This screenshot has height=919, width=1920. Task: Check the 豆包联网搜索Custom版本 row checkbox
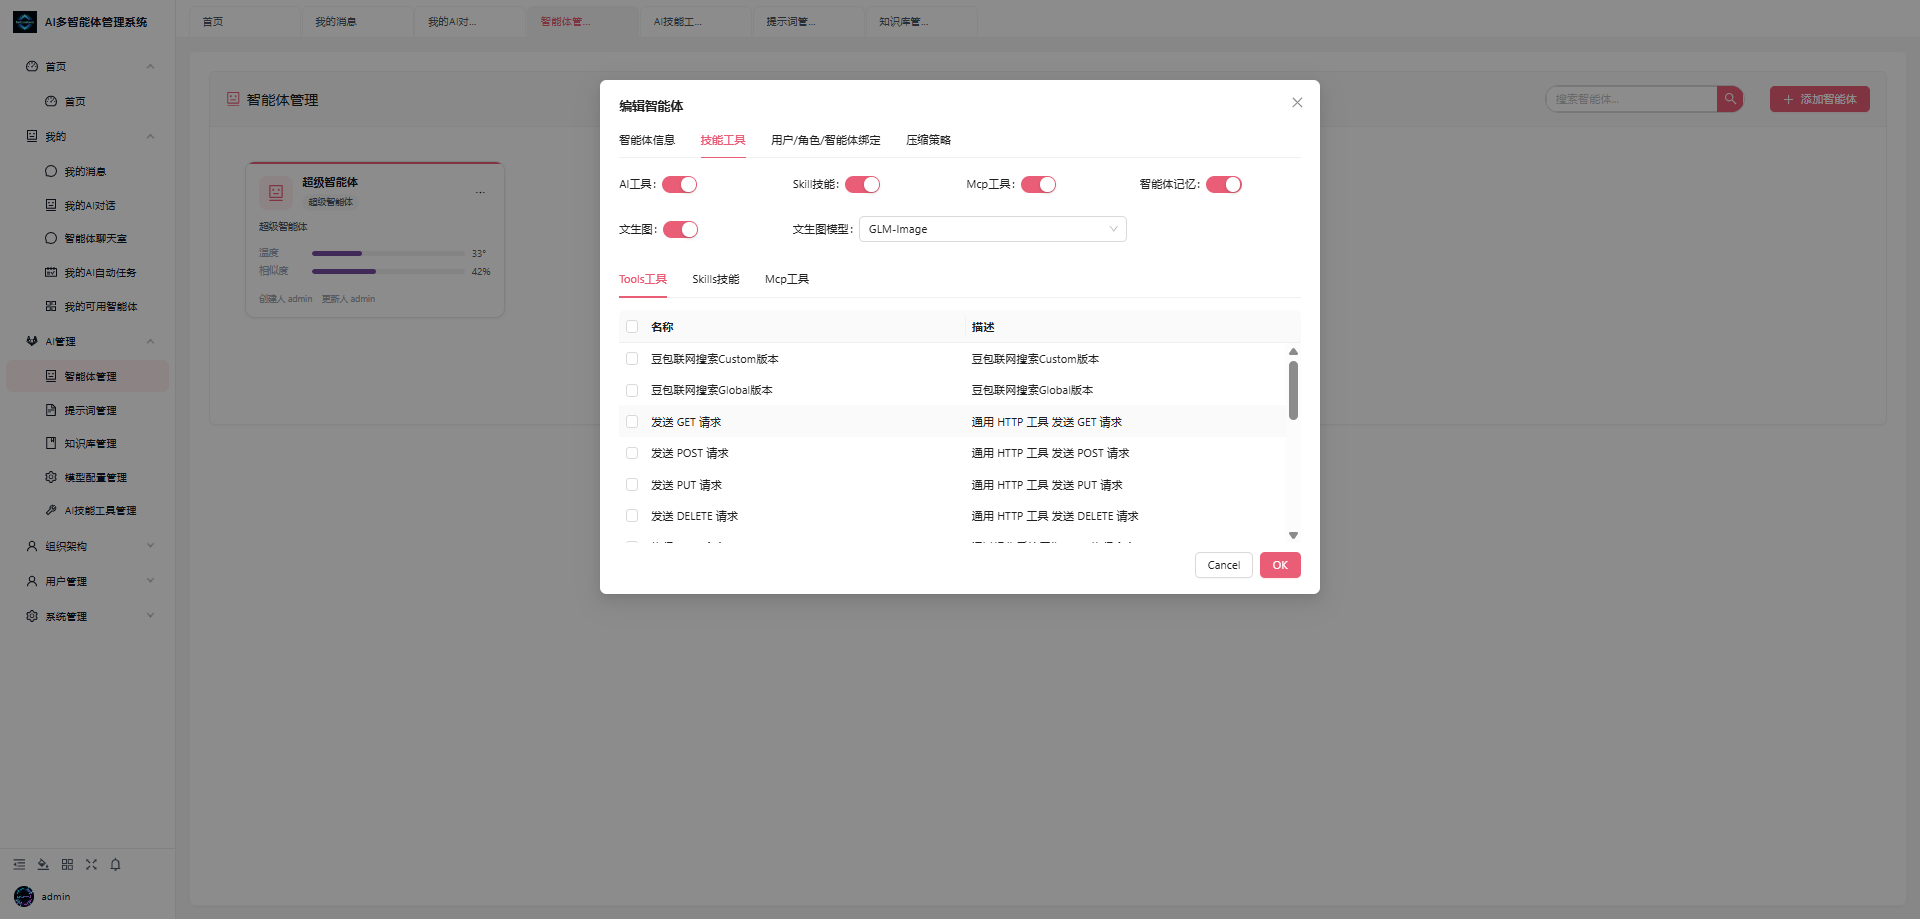click(632, 359)
